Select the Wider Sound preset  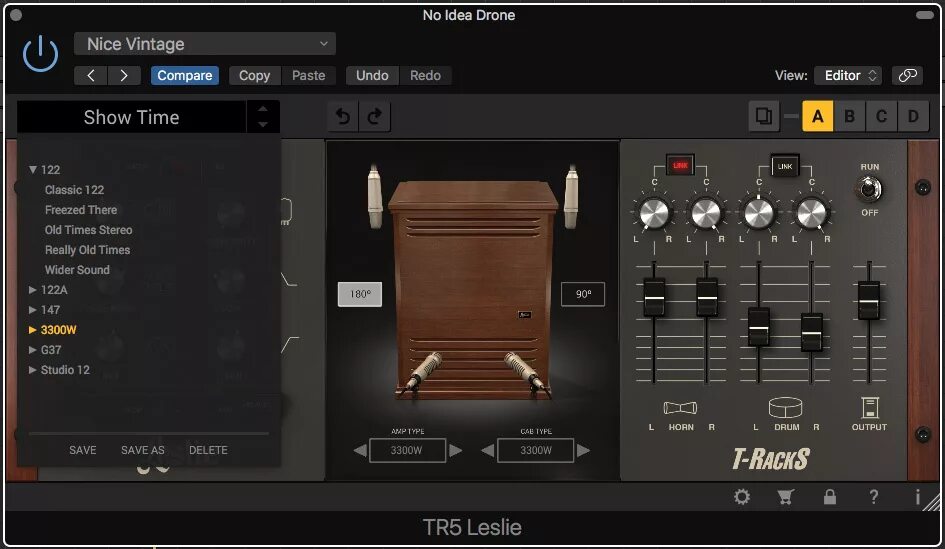coord(77,270)
